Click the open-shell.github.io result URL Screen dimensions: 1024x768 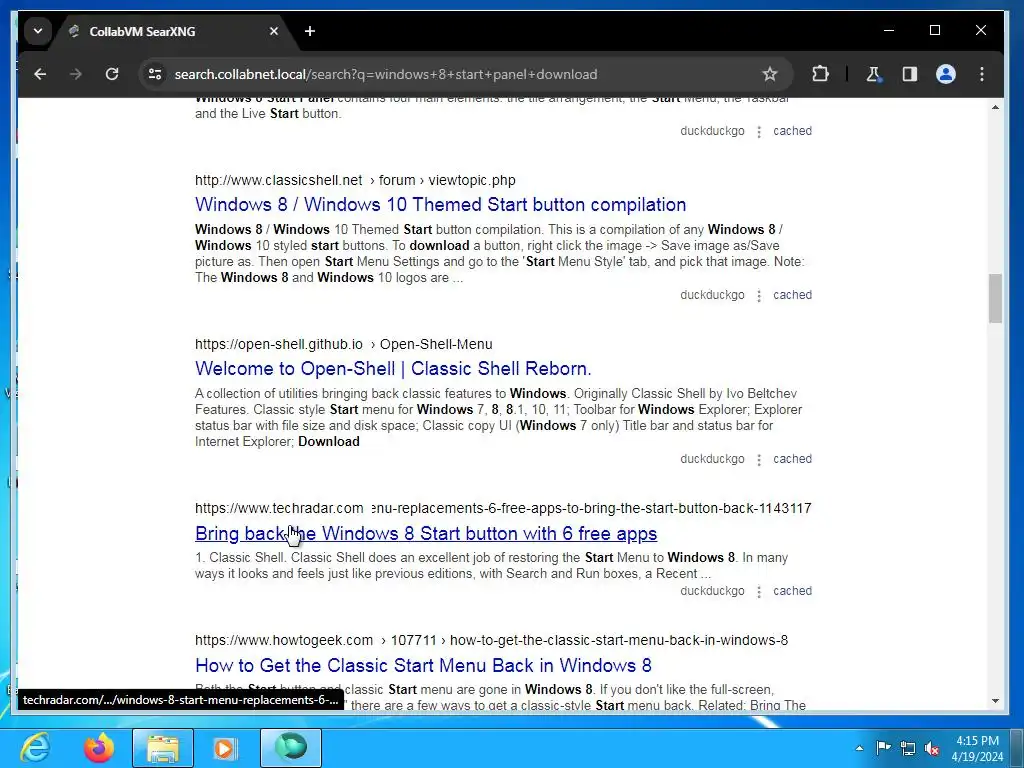(x=344, y=344)
